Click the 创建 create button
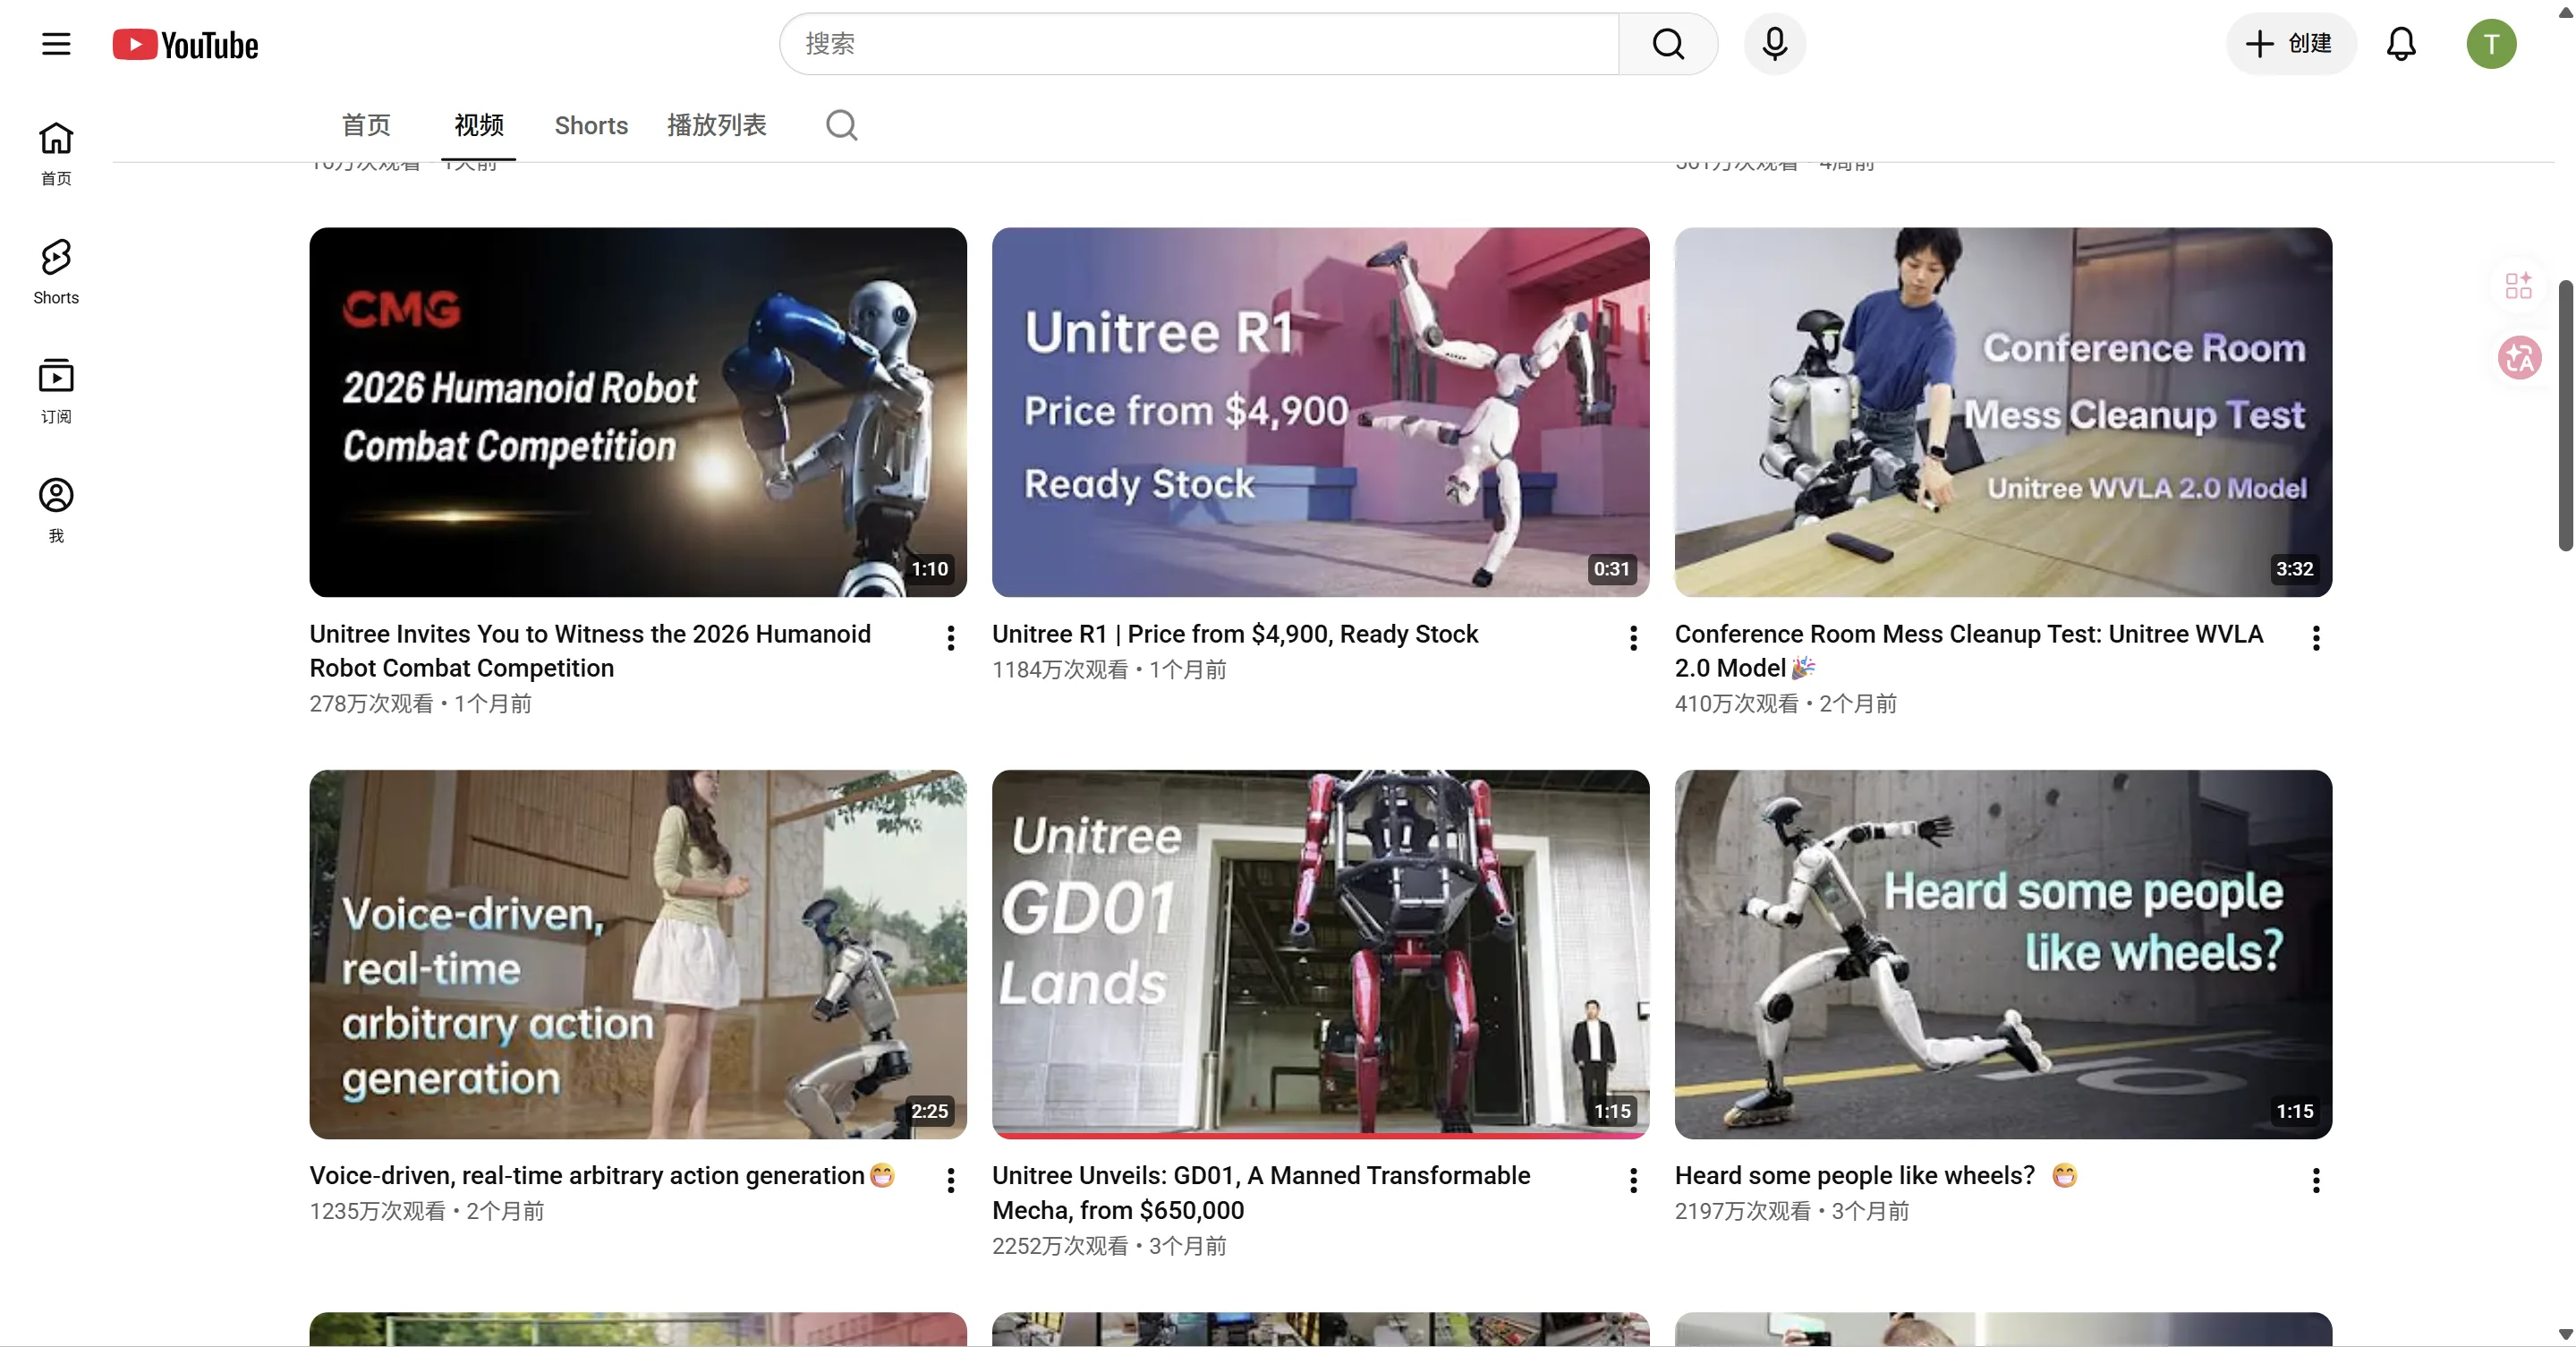The width and height of the screenshot is (2576, 1347). 2290,44
